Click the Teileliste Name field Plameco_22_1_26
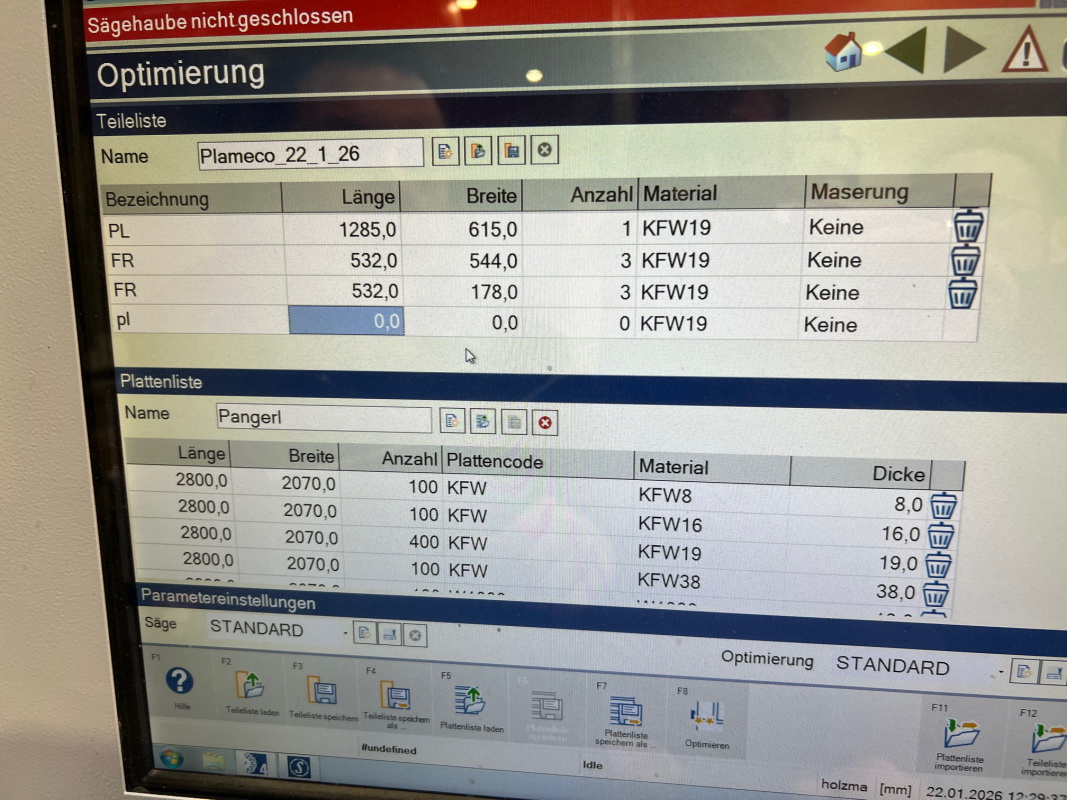Viewport: 1067px width, 800px height. (x=310, y=154)
